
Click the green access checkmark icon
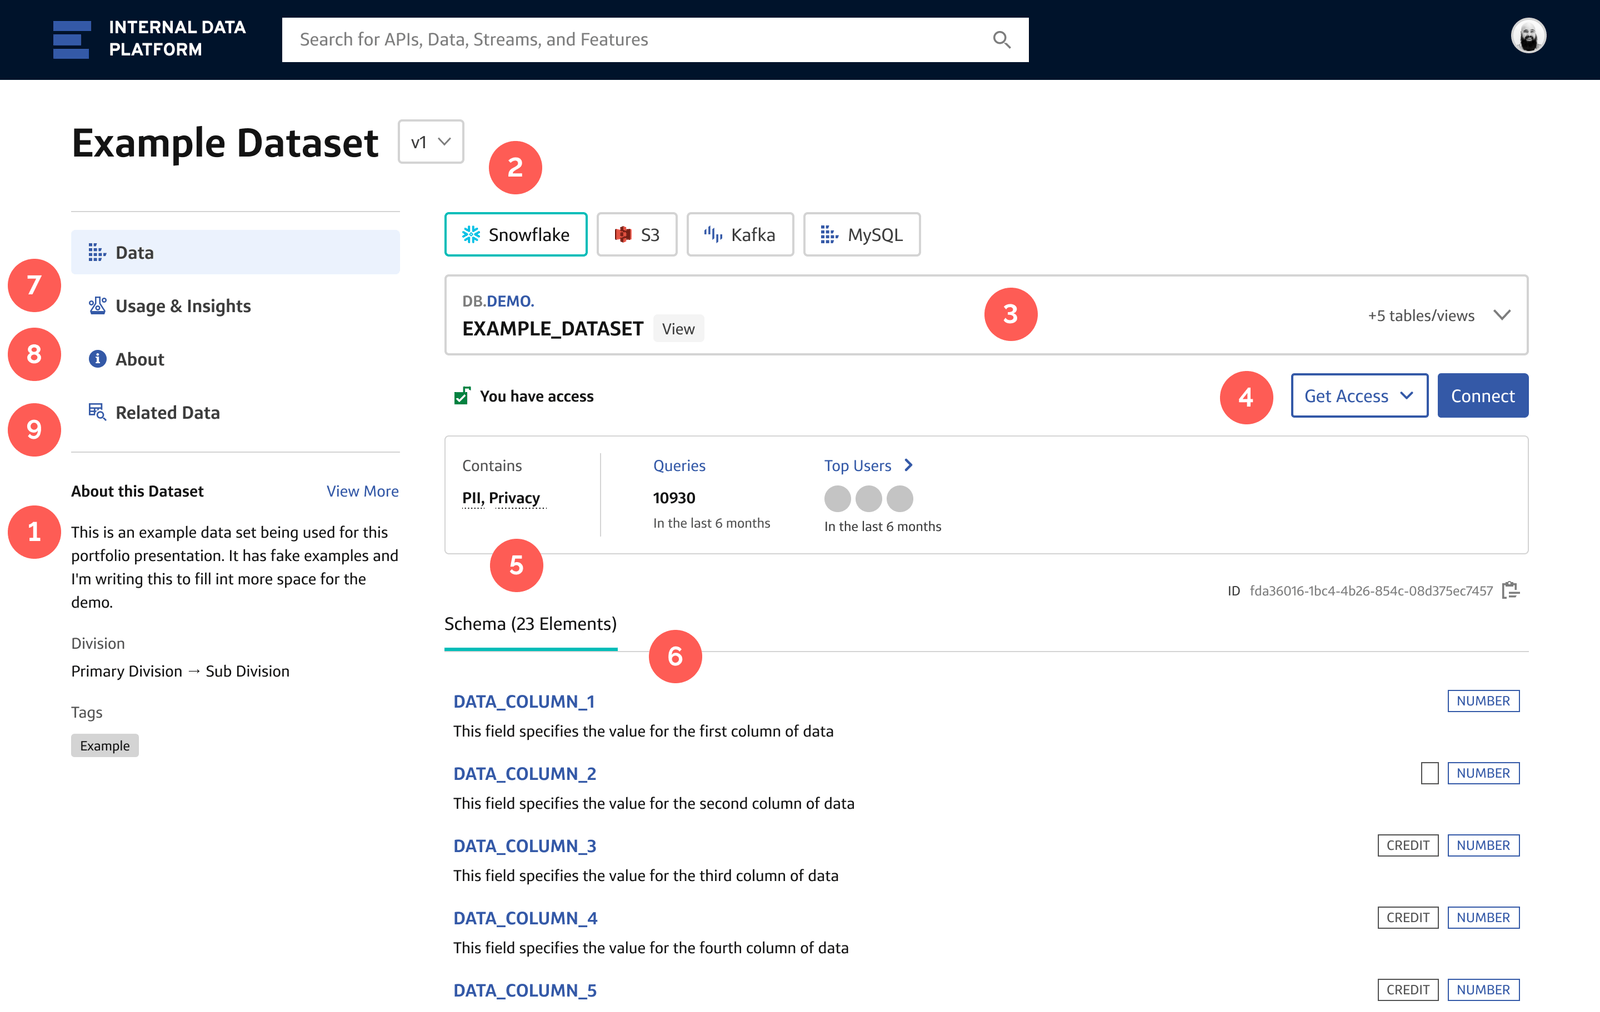click(x=462, y=396)
